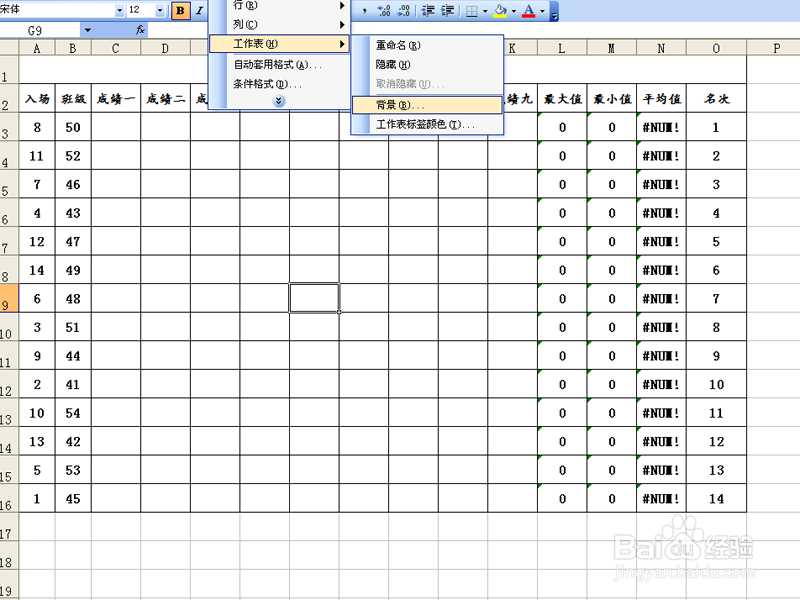Screen dimensions: 800x600
Task: Apply yellow Fill Color bucket
Action: point(501,11)
